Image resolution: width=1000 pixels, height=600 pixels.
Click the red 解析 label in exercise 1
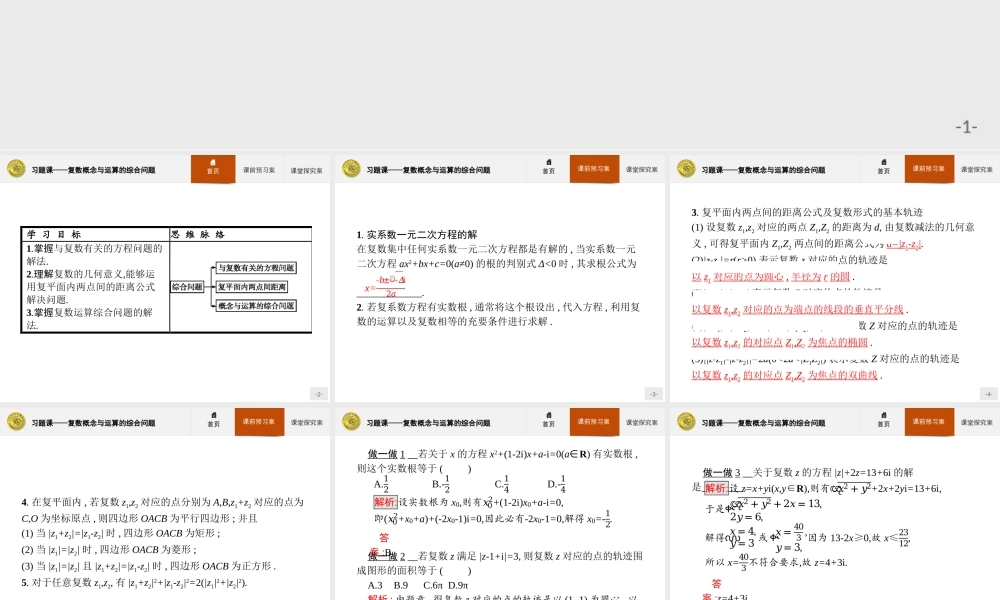pos(385,502)
